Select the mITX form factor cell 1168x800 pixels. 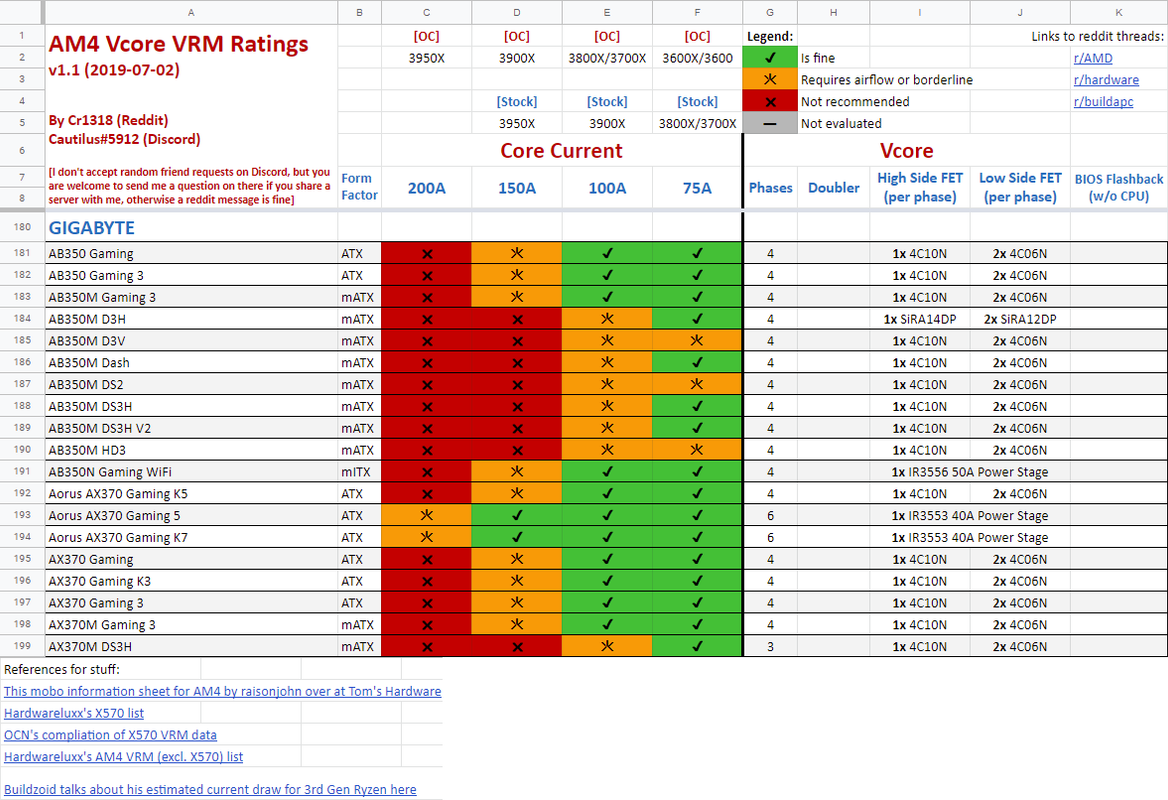(x=359, y=472)
